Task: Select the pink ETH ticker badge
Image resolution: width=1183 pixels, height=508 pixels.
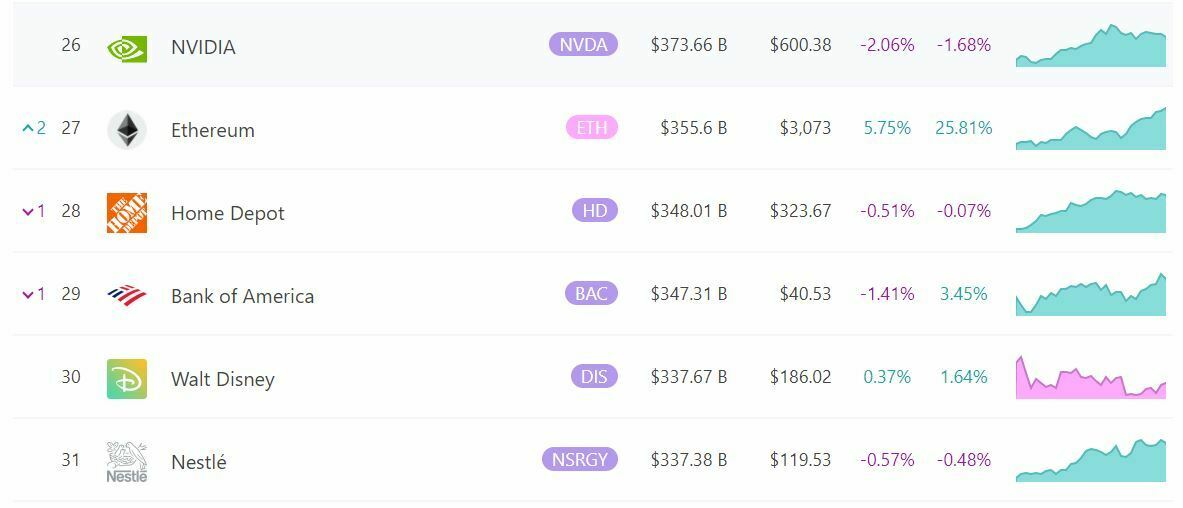Action: 591,127
